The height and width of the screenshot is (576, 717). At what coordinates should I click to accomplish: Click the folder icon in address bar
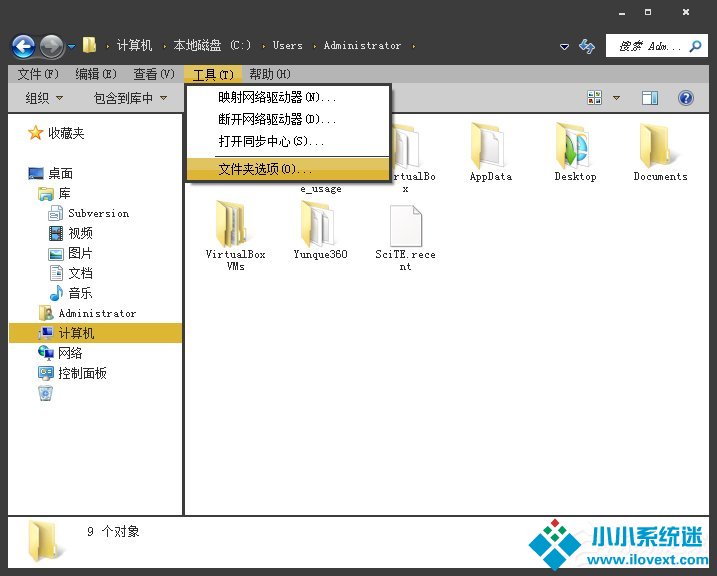pyautogui.click(x=90, y=45)
